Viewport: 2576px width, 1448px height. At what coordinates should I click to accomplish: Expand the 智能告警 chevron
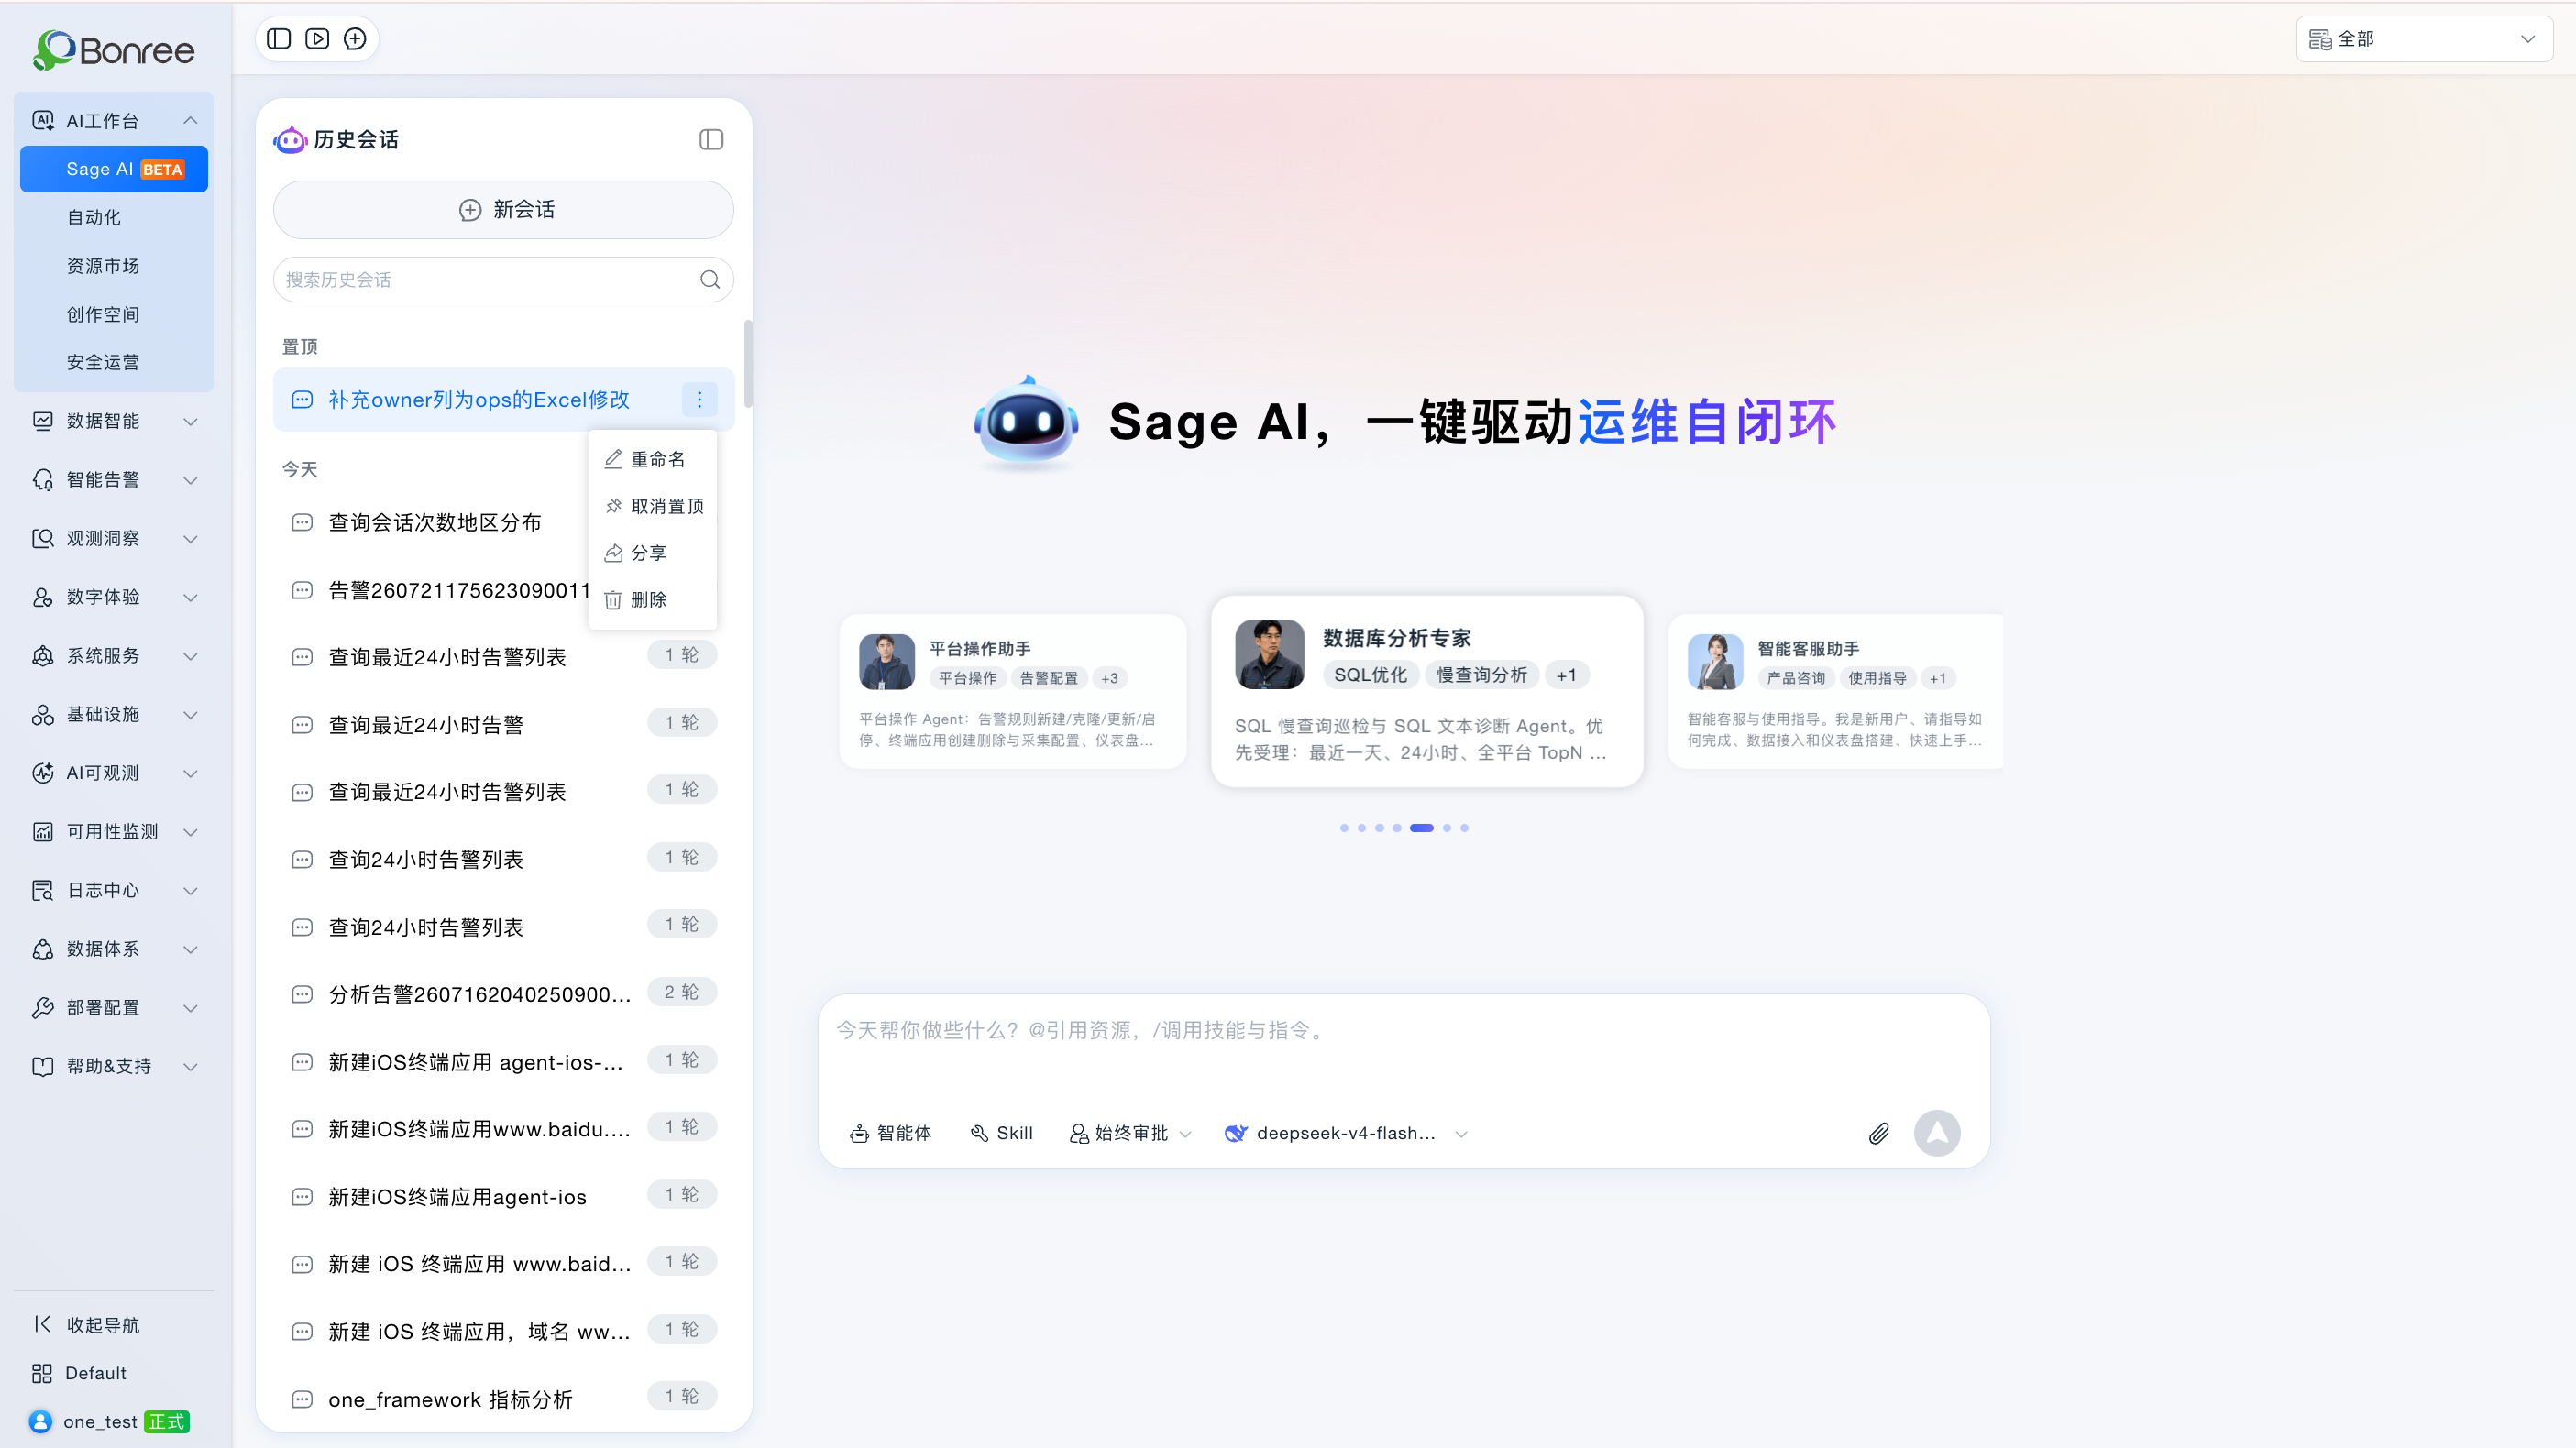[x=190, y=480]
